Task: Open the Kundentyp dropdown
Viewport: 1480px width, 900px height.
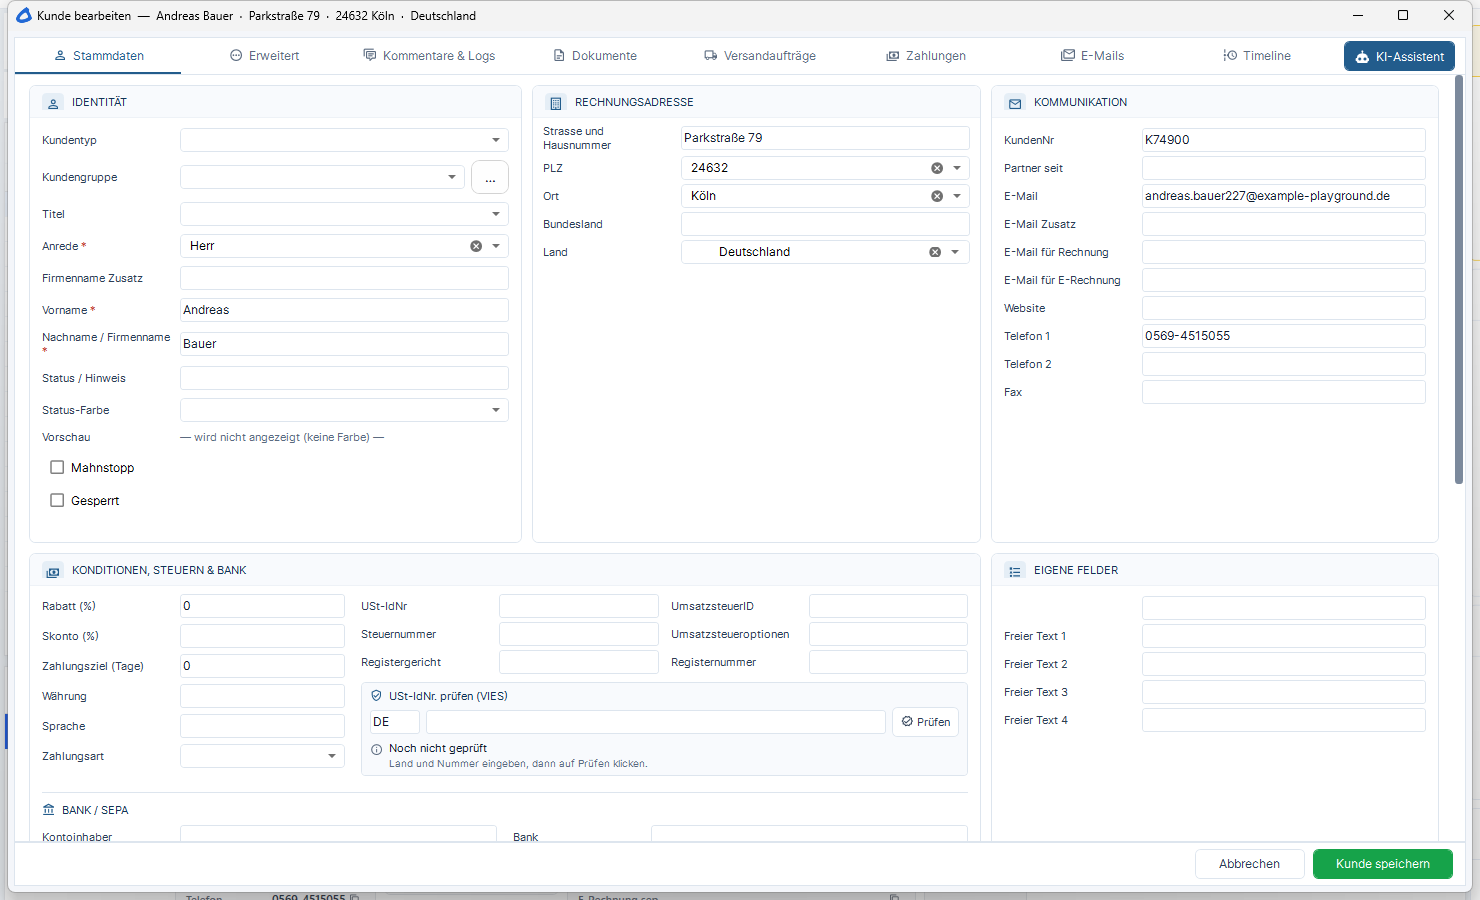Action: point(344,140)
